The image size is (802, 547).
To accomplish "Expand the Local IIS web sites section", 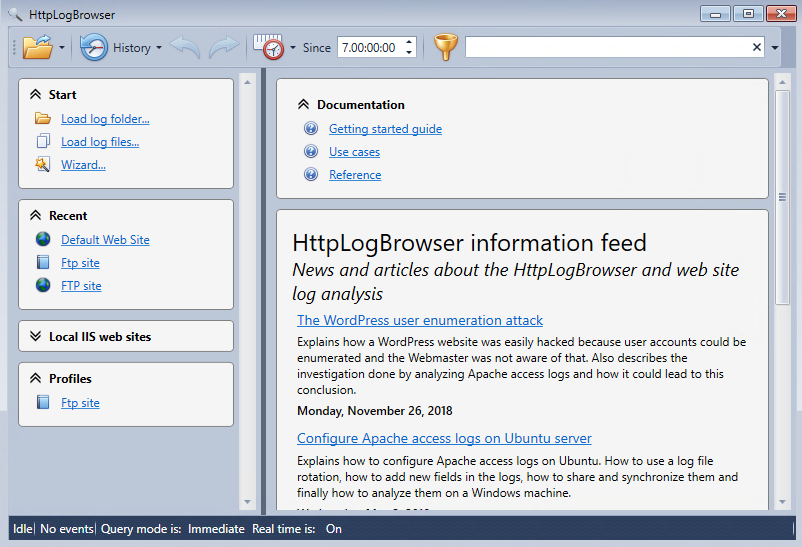I will pos(36,337).
